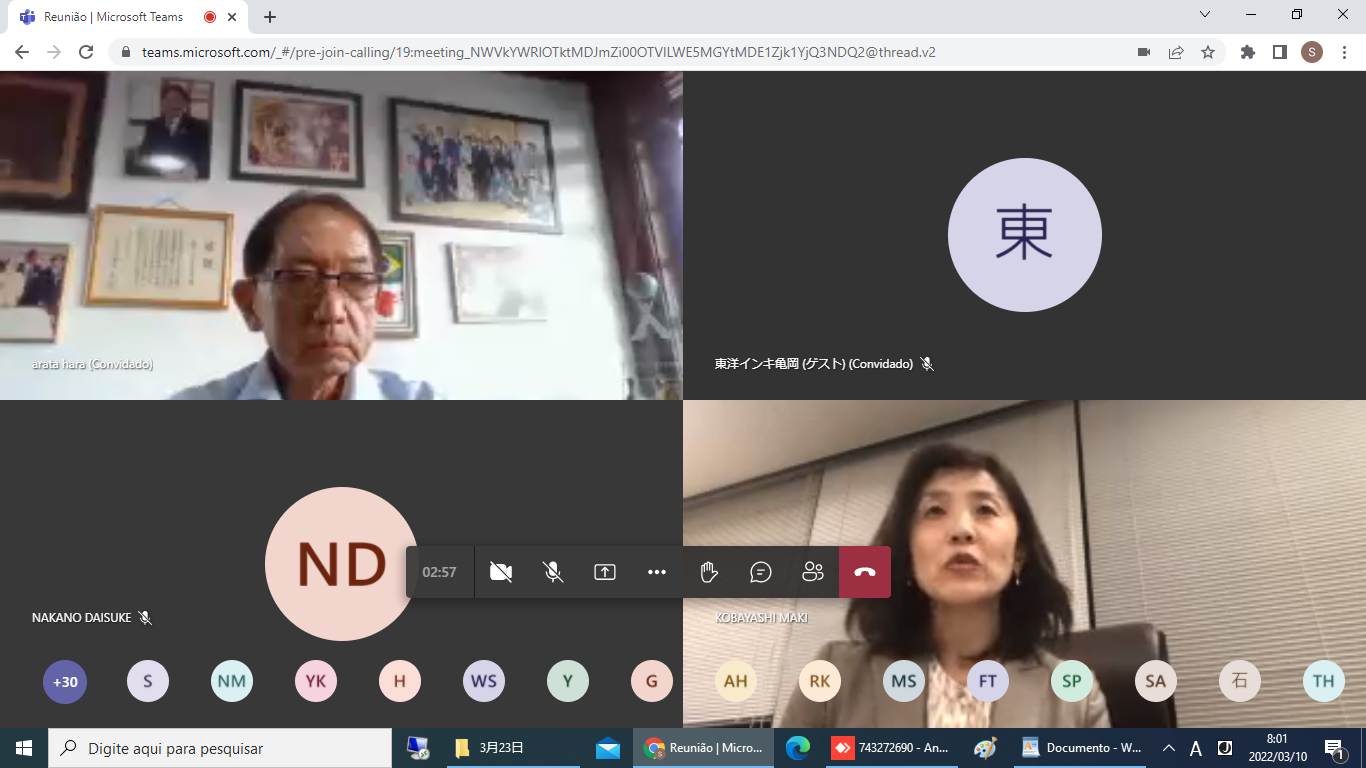Screen dimensions: 1366x768
Task: Turn on camera in meeting toolbar
Action: (x=501, y=572)
